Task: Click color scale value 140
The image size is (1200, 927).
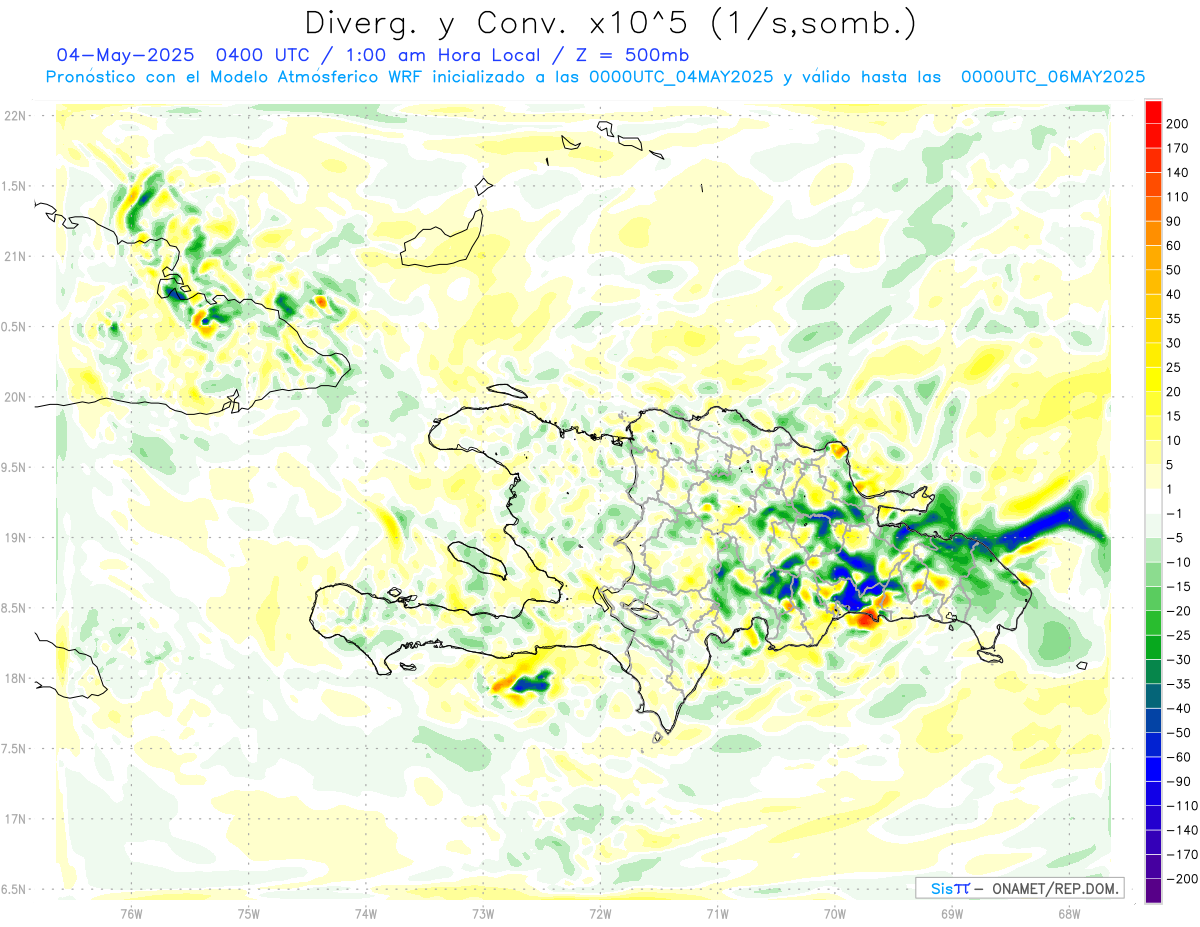Action: 1177,172
